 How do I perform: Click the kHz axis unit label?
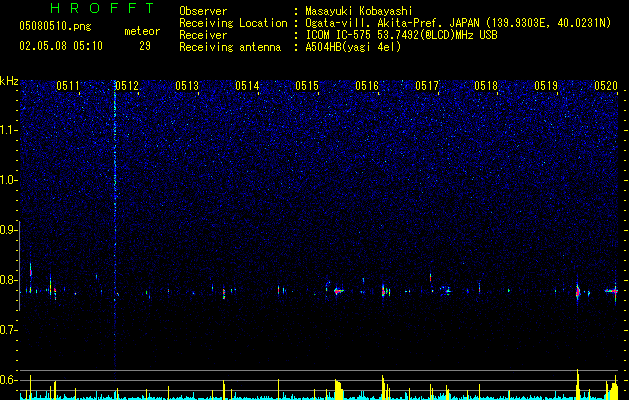9,81
